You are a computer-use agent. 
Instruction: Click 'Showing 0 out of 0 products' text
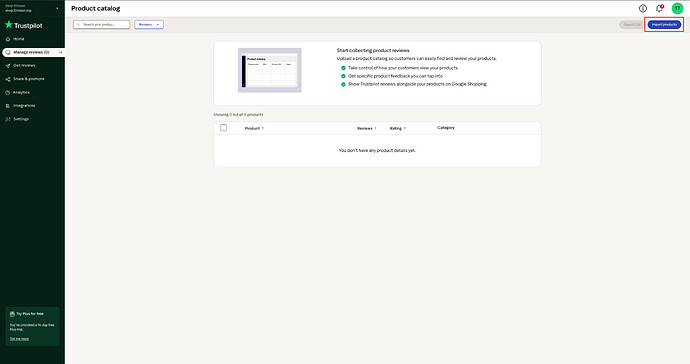coord(239,114)
